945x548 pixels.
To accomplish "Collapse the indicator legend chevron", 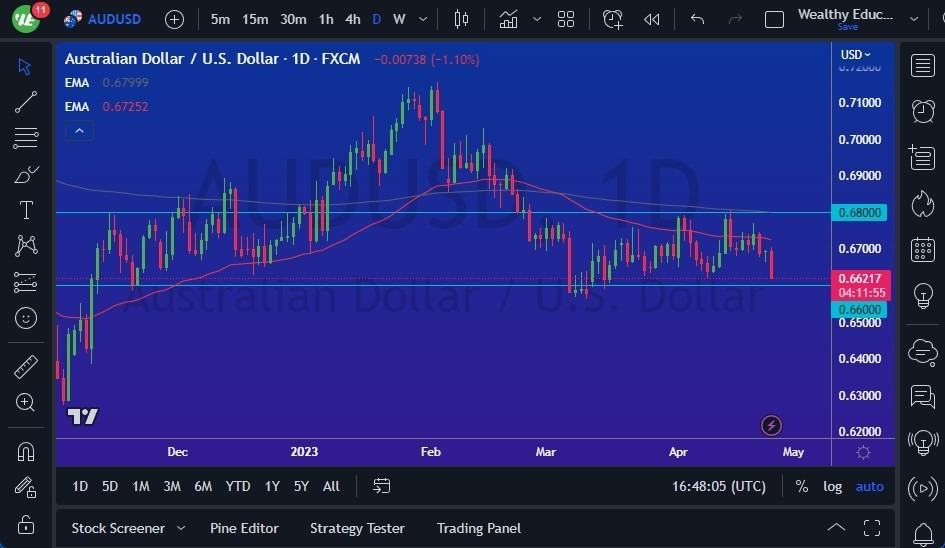I will (x=79, y=131).
